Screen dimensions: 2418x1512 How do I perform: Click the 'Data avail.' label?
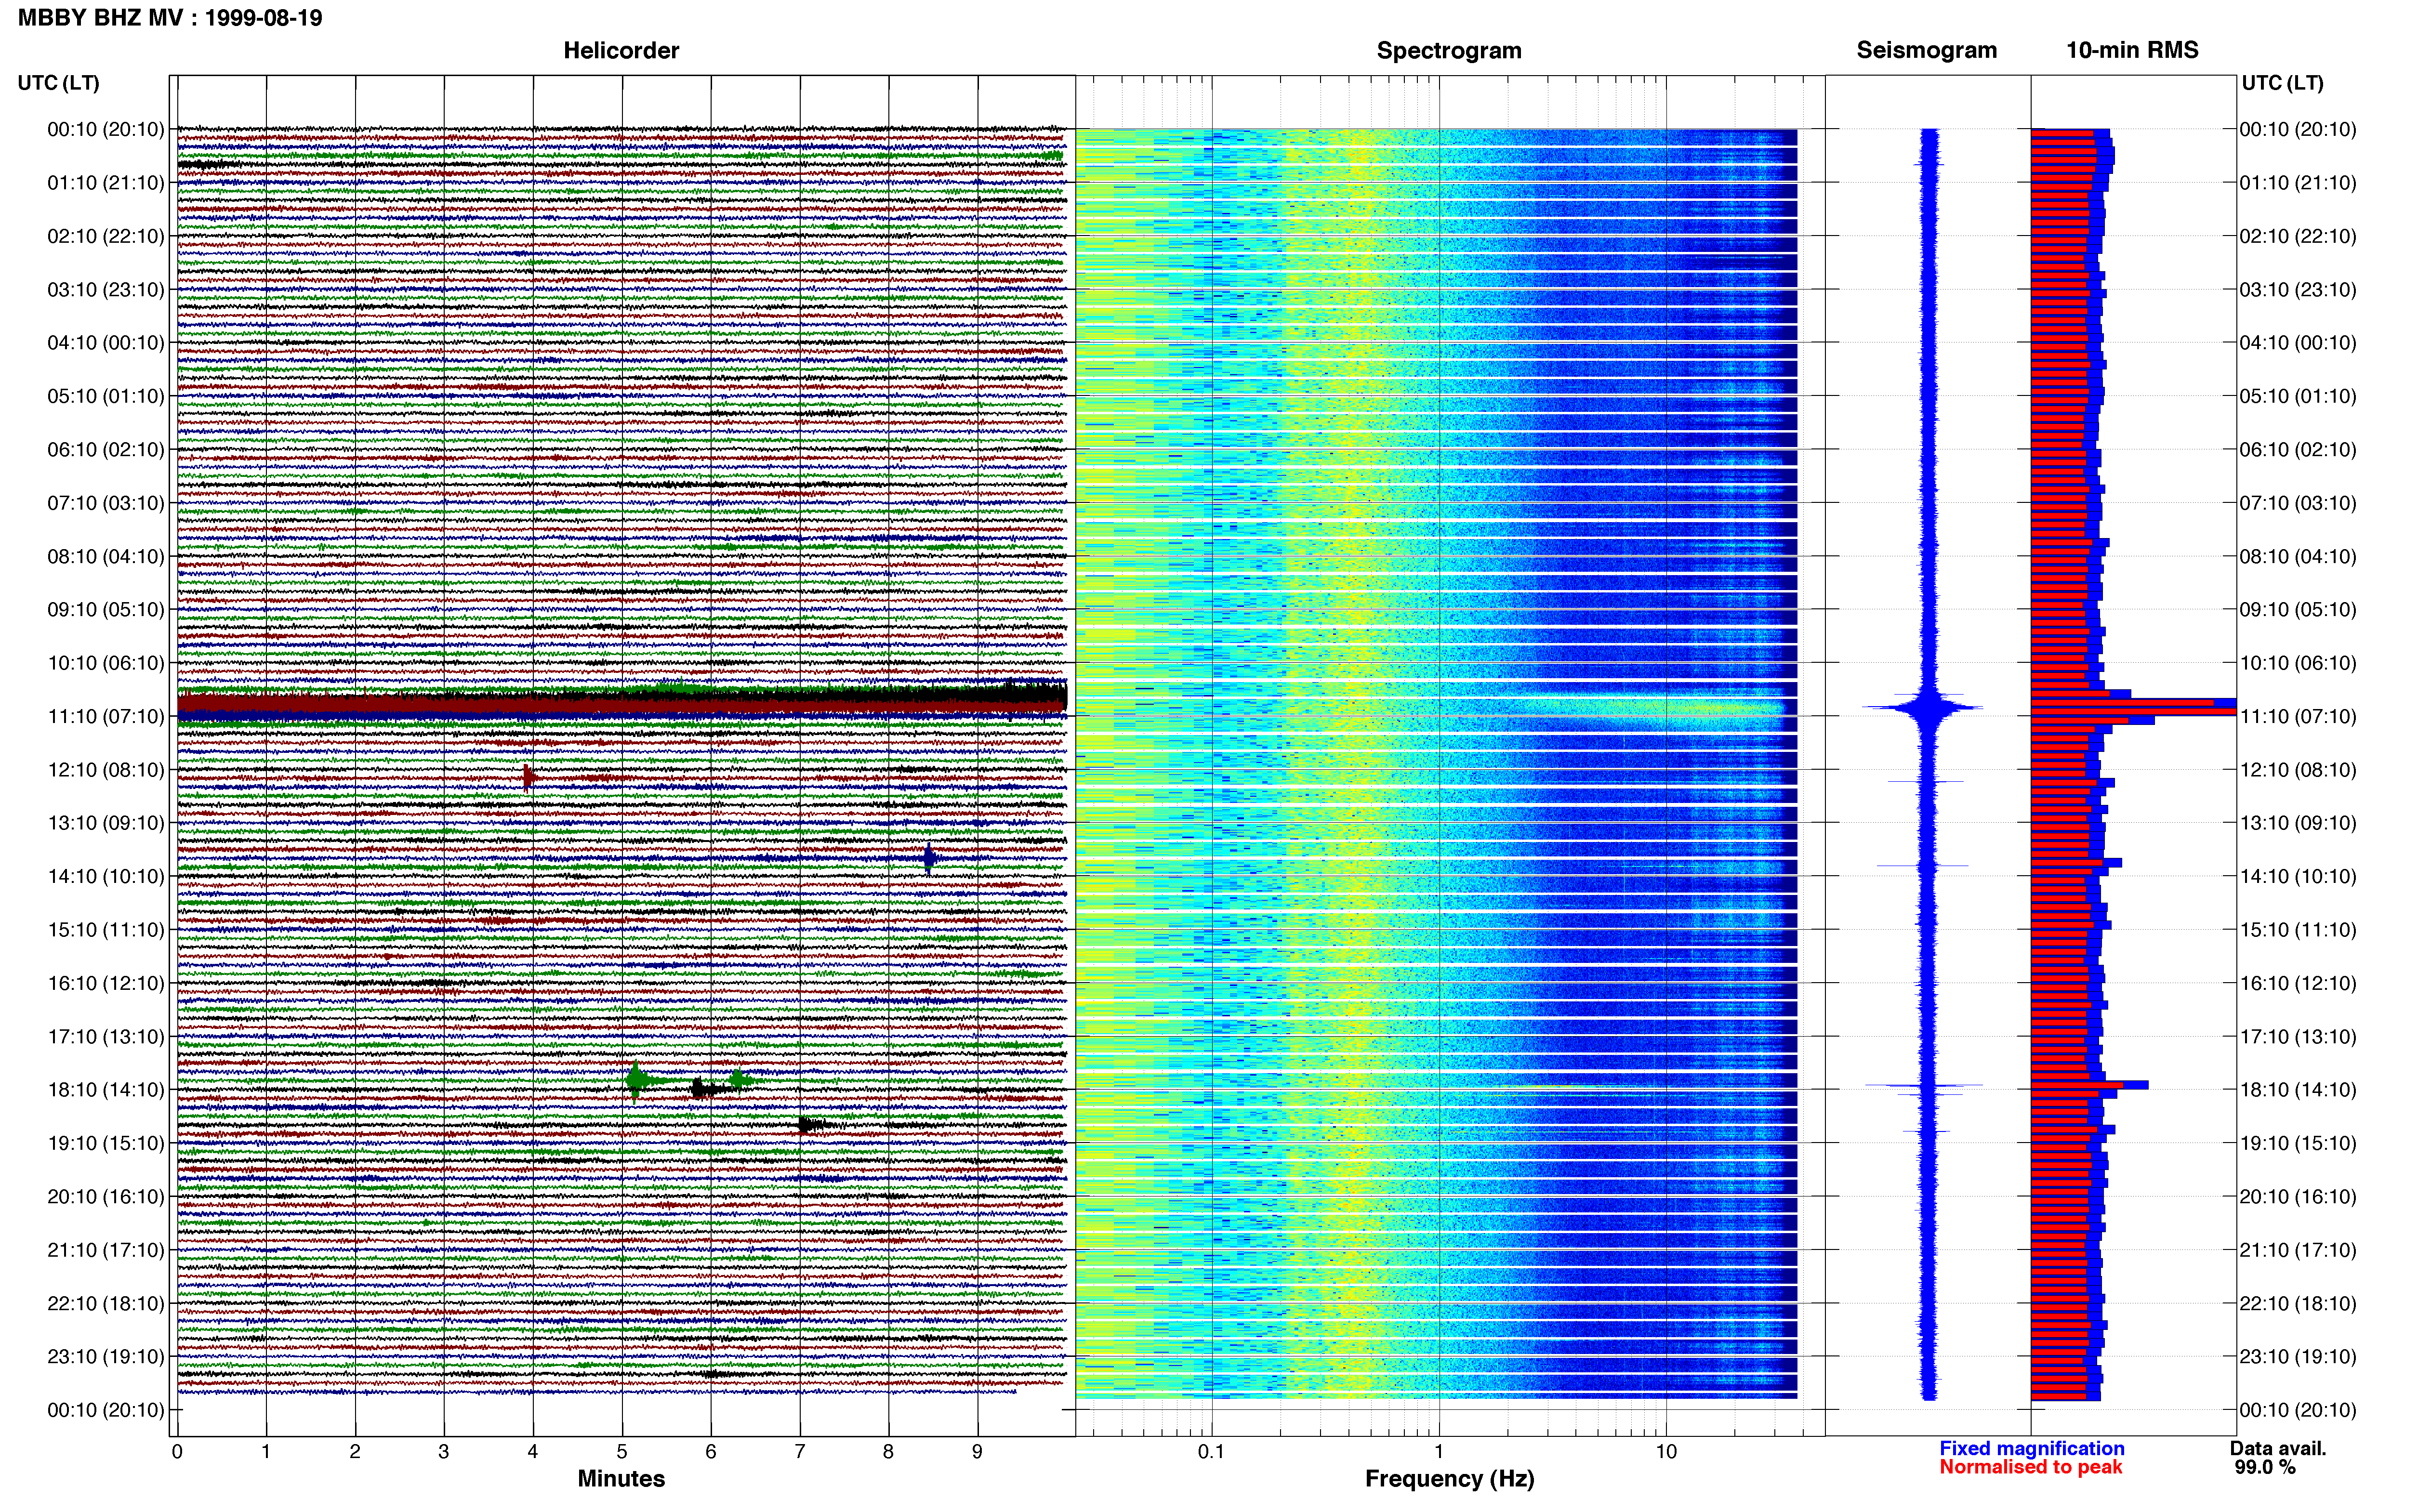coord(2278,1448)
